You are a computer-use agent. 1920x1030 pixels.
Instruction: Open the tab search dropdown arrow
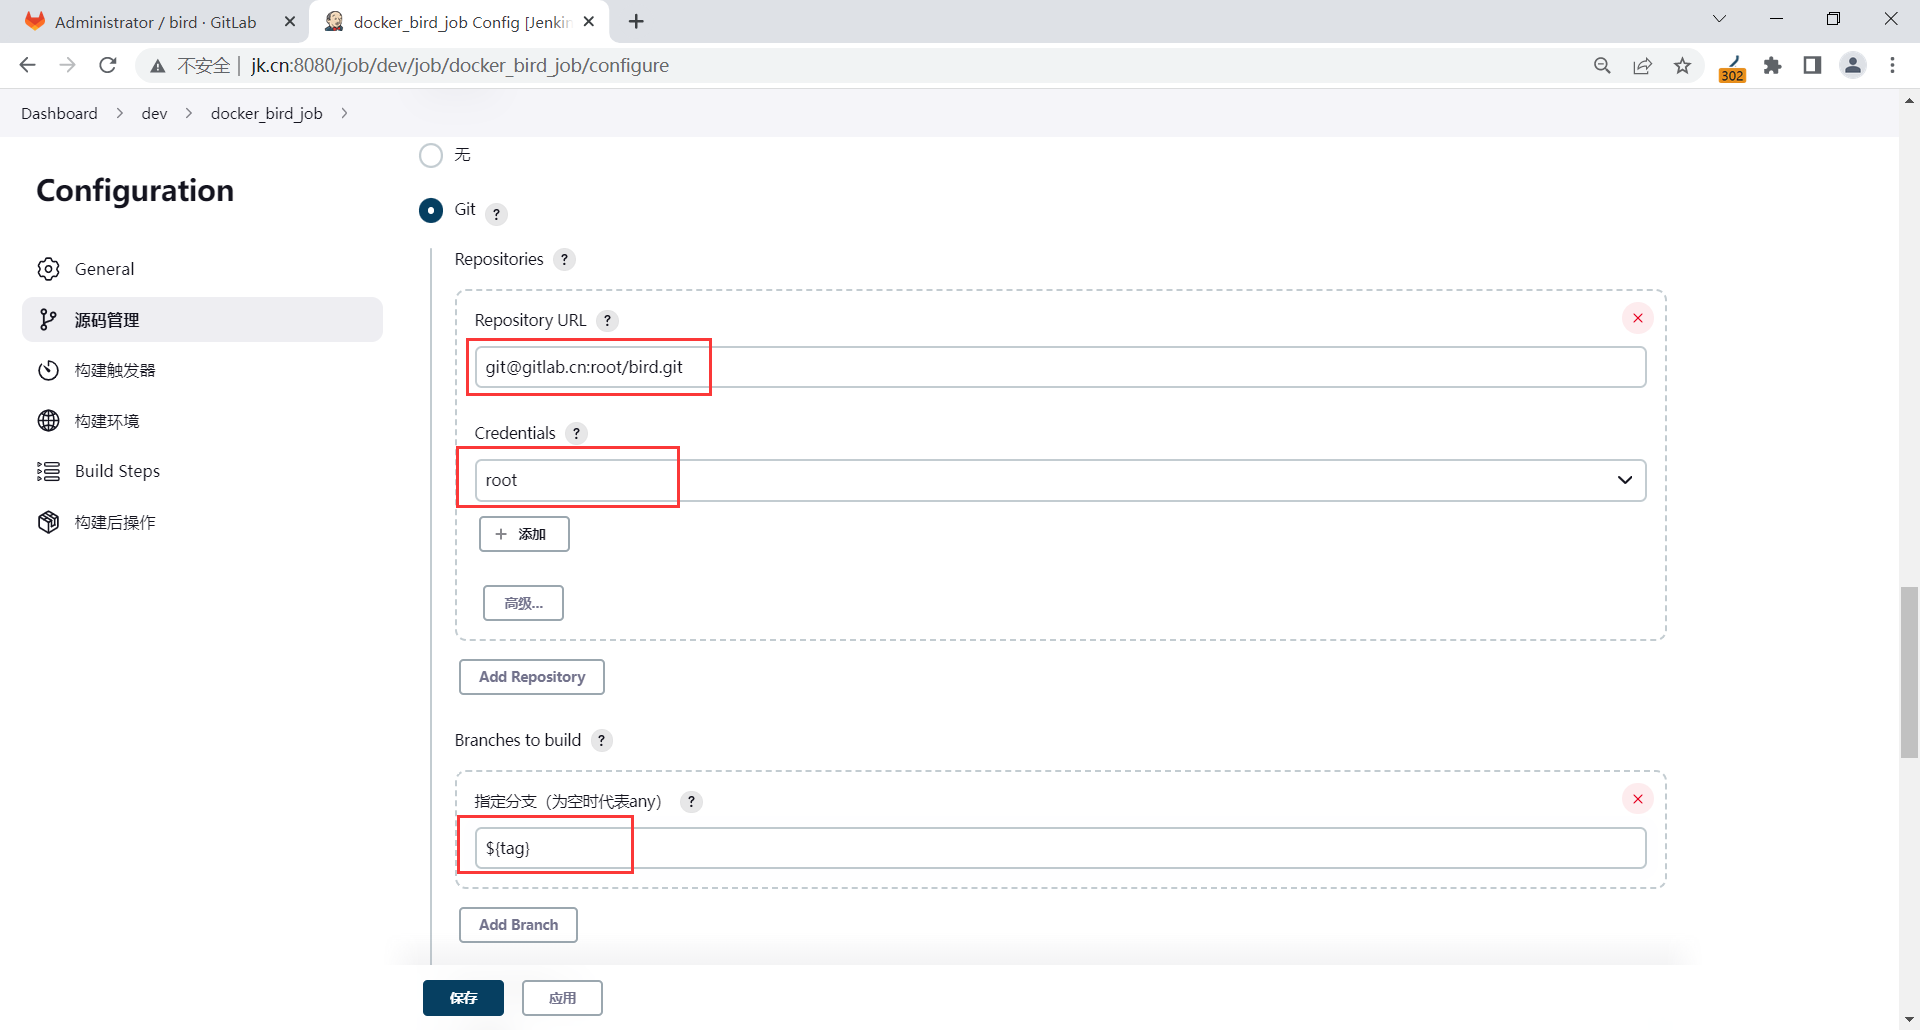click(1720, 19)
